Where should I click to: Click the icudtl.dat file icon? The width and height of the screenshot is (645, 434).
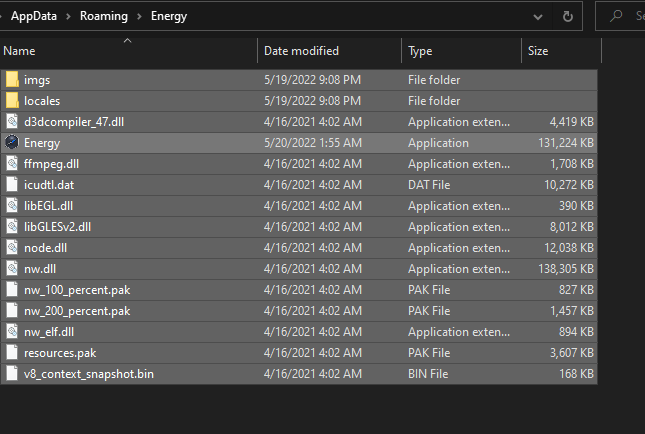pyautogui.click(x=12, y=185)
